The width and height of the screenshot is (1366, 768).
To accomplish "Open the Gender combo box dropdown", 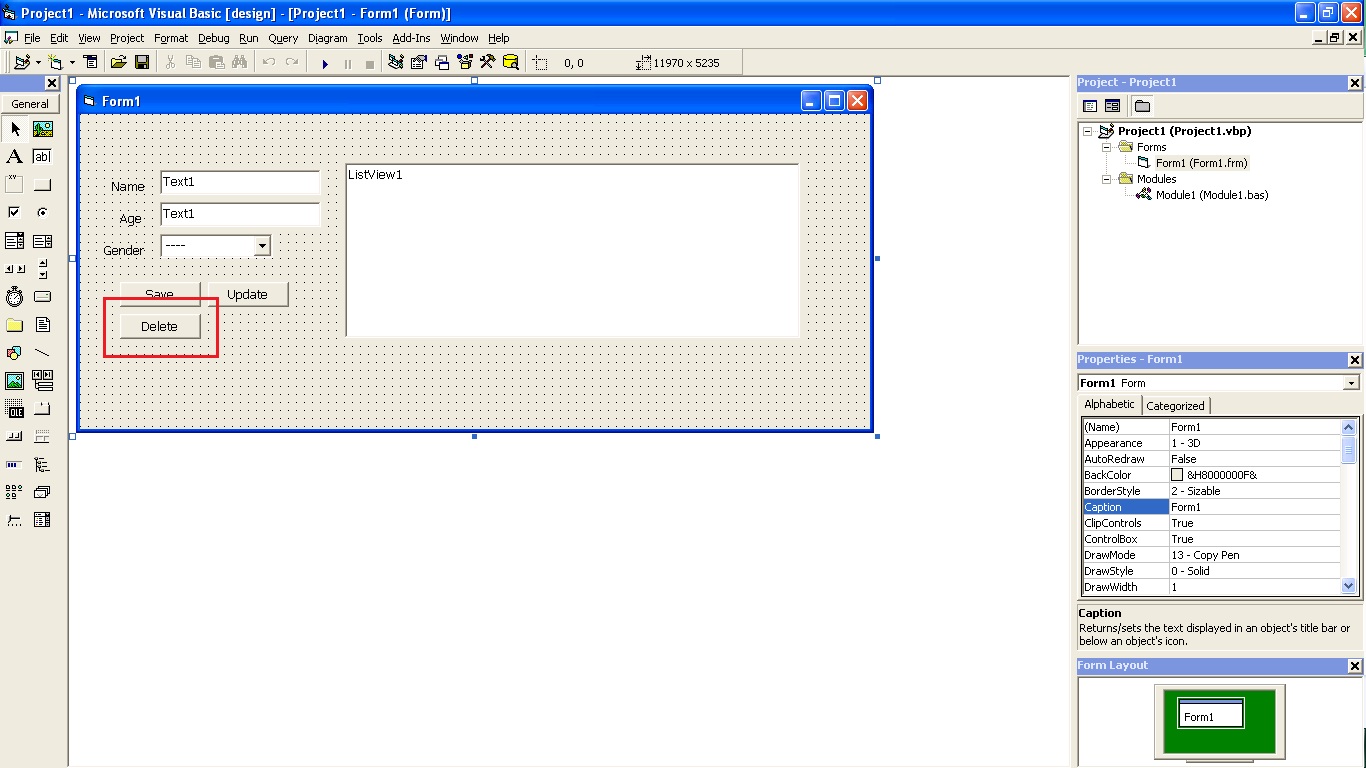I will click(263, 245).
